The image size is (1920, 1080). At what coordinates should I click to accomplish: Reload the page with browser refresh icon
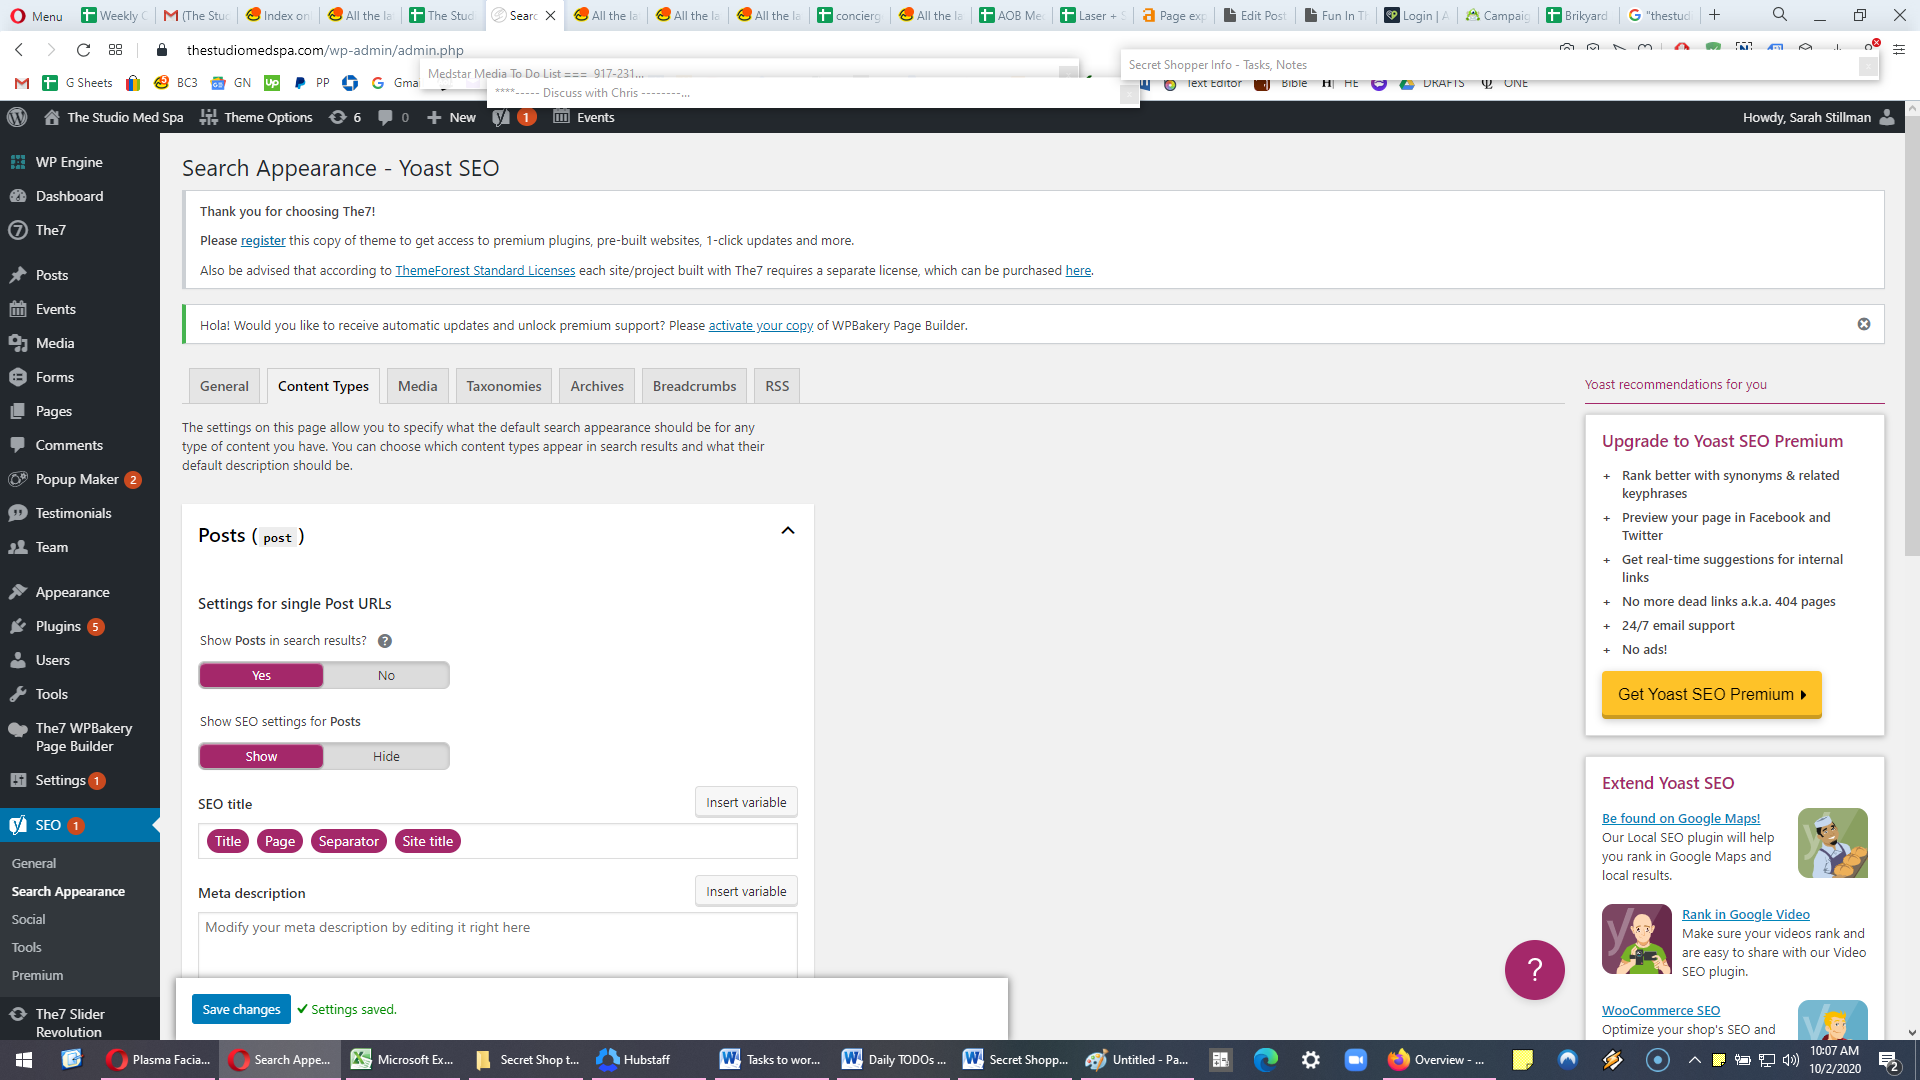[84, 49]
